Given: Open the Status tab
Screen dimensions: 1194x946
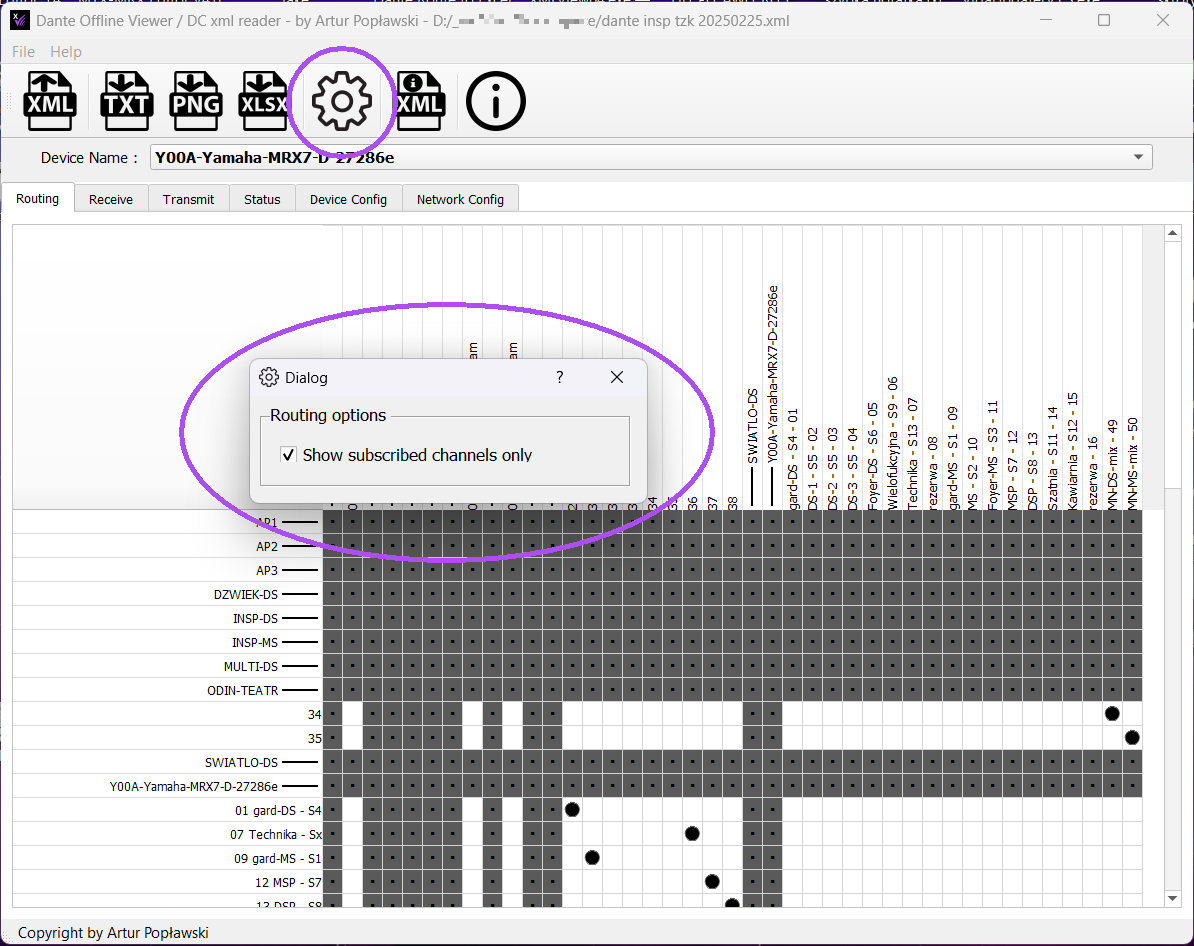Looking at the screenshot, I should [x=262, y=200].
